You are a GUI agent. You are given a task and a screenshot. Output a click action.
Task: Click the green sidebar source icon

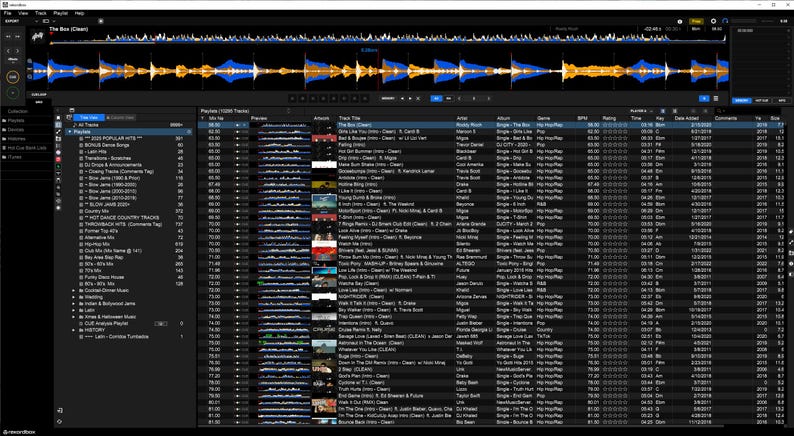pyautogui.click(x=59, y=166)
